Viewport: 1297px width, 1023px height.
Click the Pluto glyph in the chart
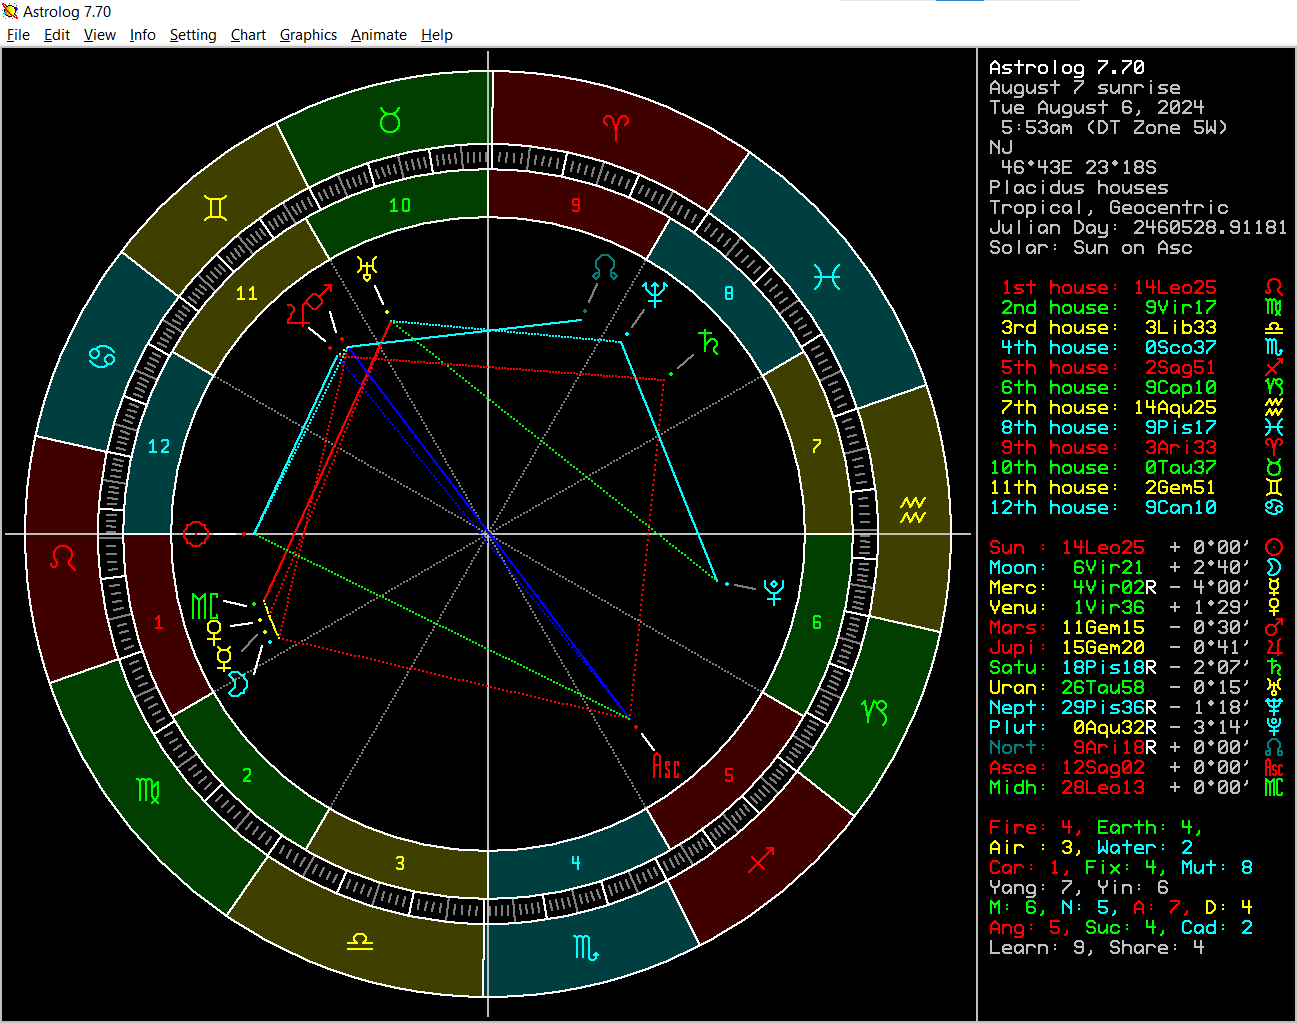point(773,592)
